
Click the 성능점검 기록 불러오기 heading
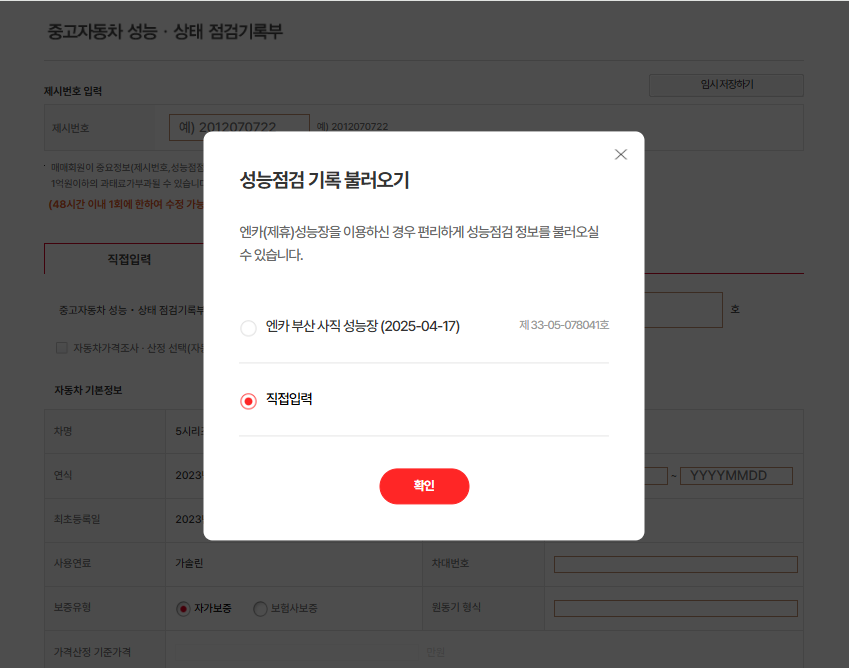(324, 180)
